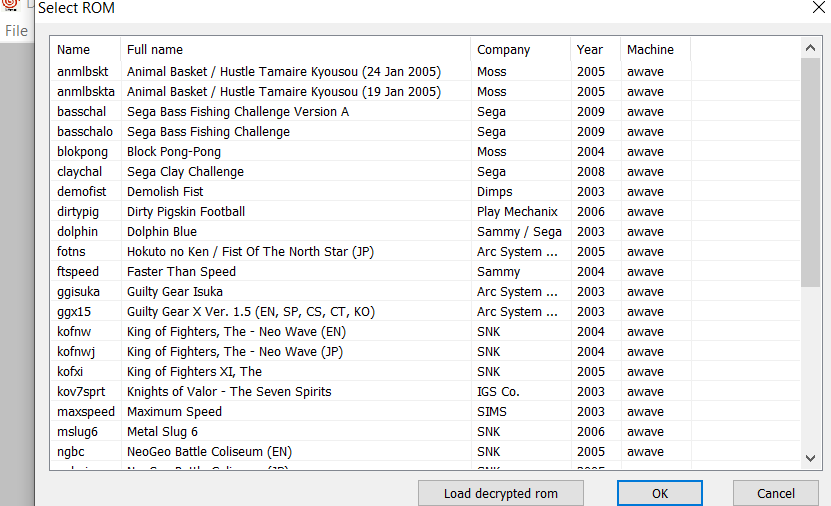Select Knights of Valor row
This screenshot has height=506, width=831.
[x=425, y=392]
